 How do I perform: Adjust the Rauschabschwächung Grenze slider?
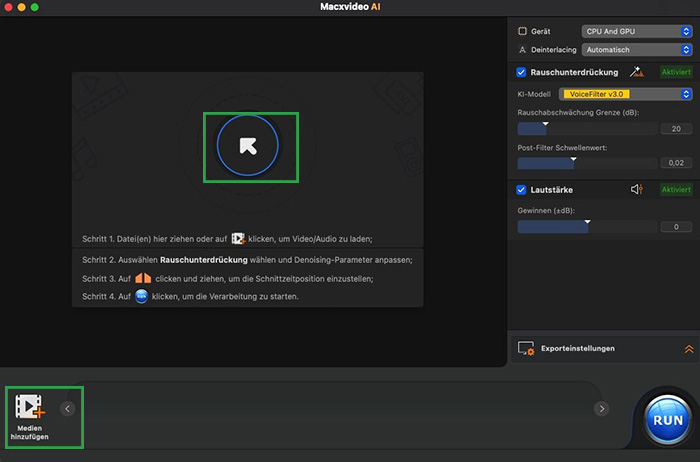[587, 129]
